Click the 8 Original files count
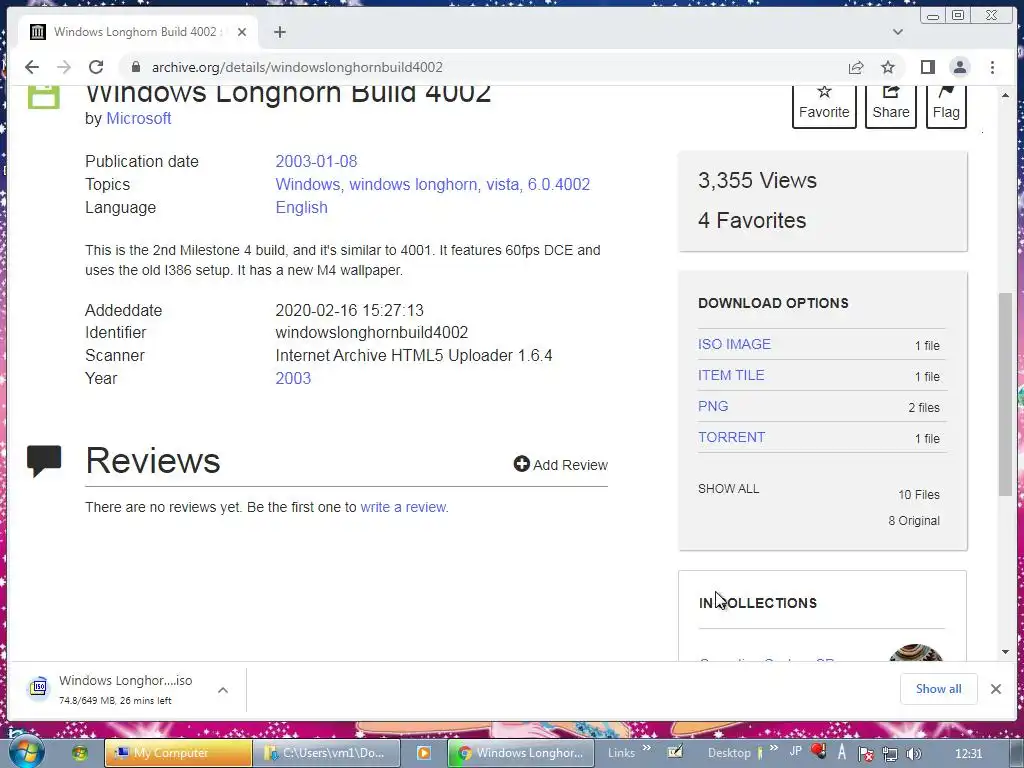The image size is (1024, 768). click(914, 520)
